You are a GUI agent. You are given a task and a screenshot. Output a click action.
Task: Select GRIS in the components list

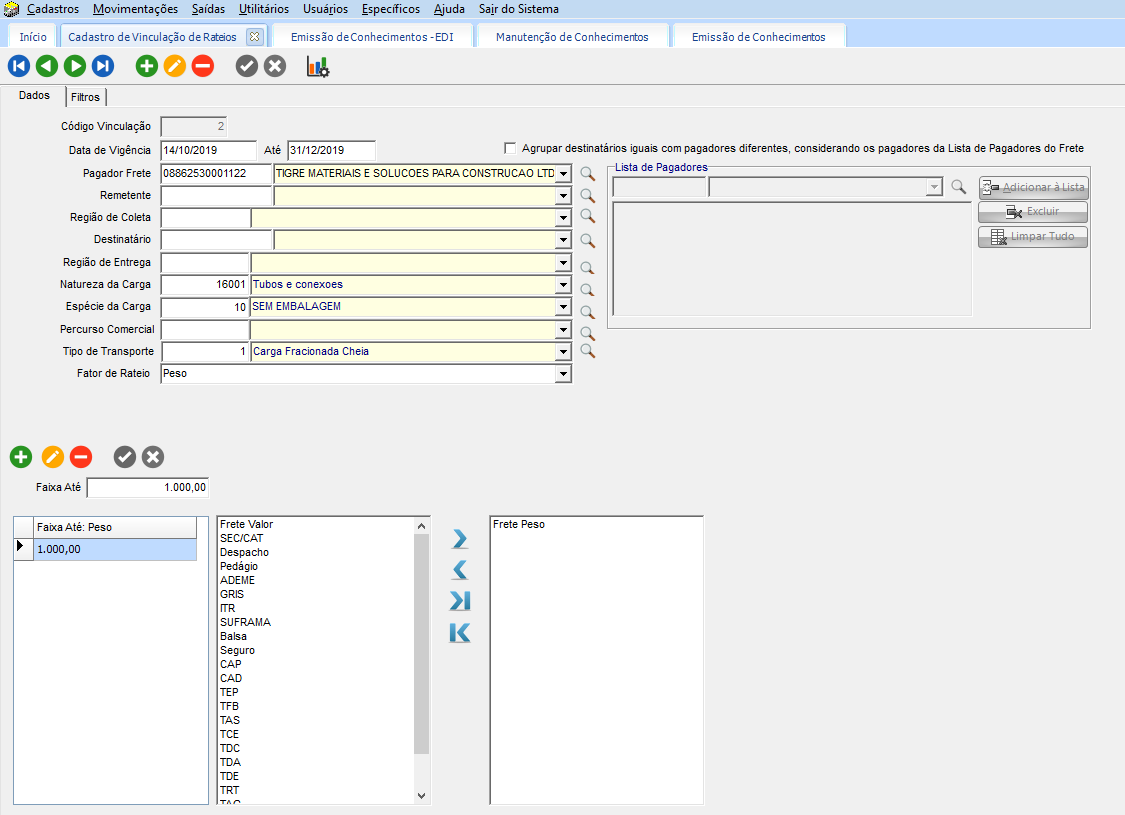coord(232,594)
